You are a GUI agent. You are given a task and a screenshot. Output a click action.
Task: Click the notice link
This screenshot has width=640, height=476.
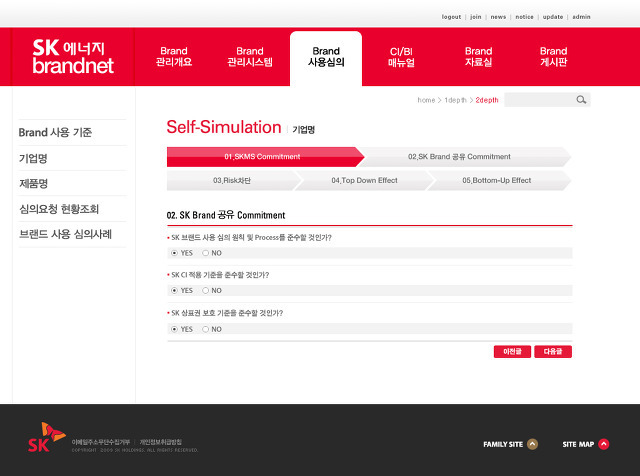coord(524,17)
